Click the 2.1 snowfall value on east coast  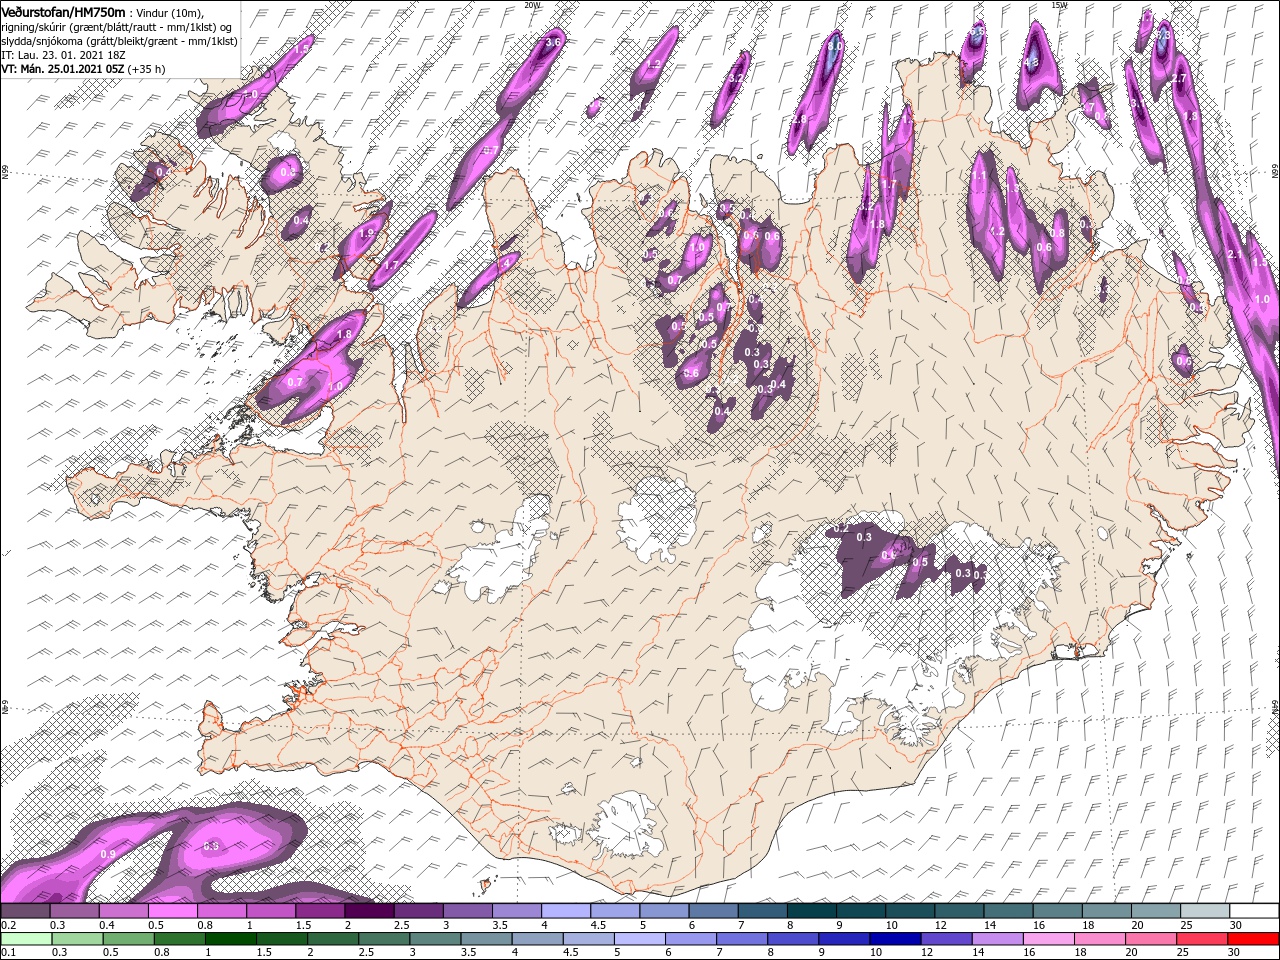coord(1234,255)
